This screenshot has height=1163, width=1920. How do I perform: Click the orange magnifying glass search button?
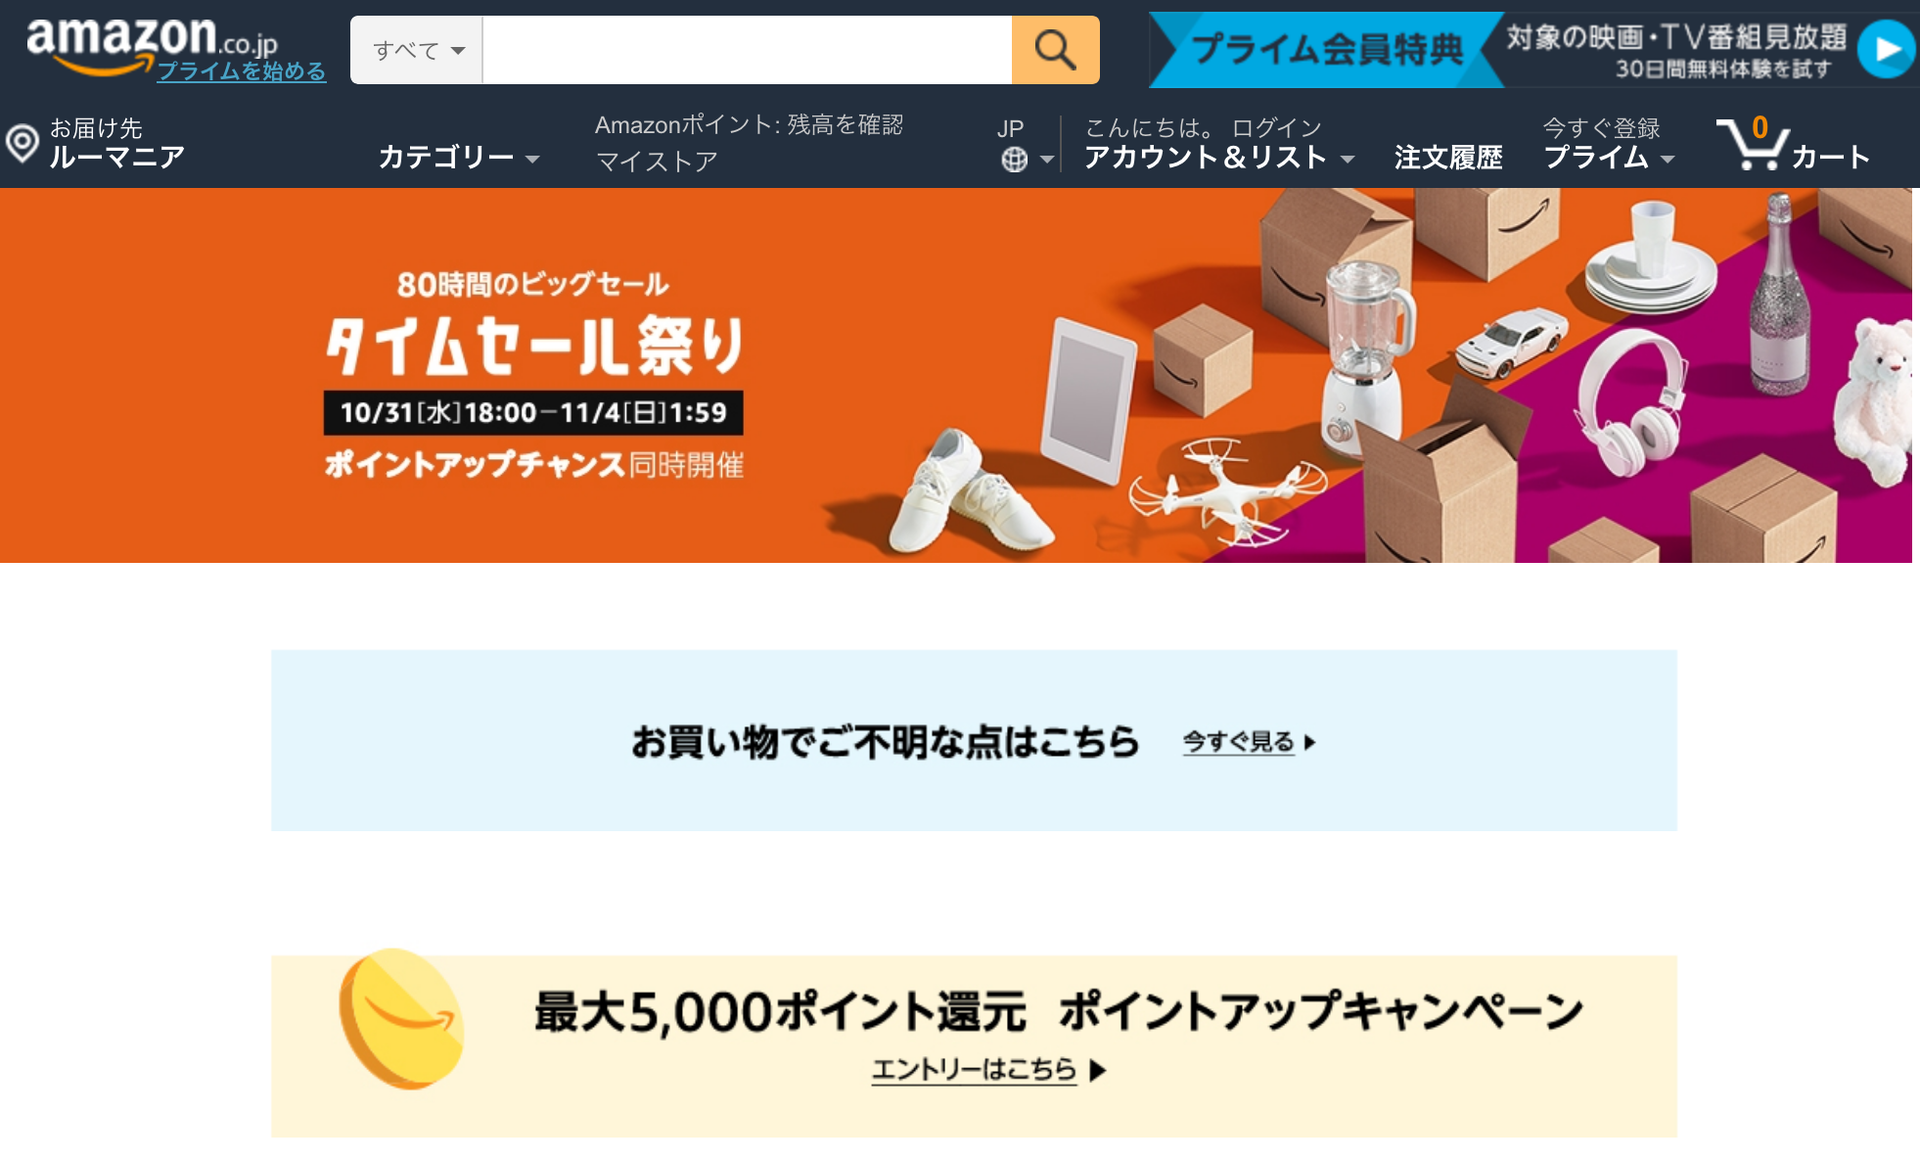click(x=1055, y=50)
